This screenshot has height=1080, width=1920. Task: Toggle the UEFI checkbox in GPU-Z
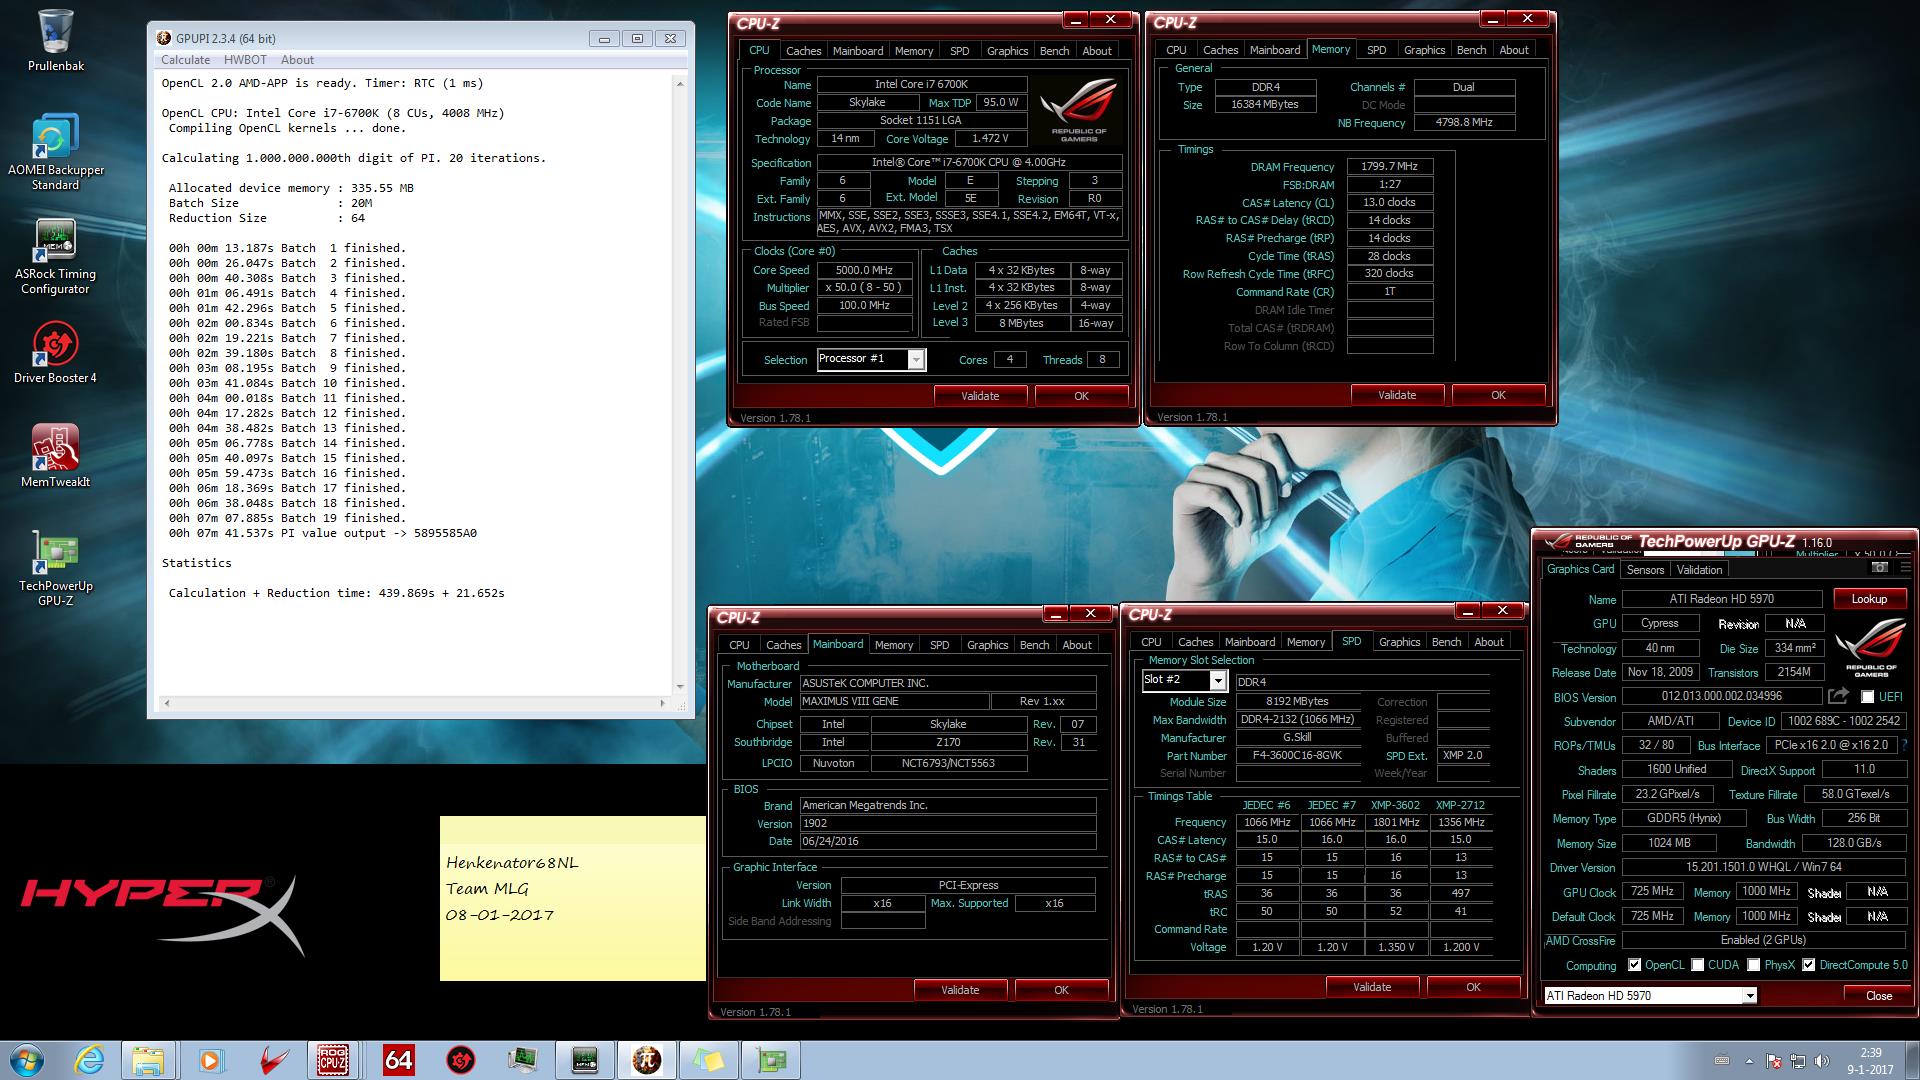click(x=1867, y=697)
